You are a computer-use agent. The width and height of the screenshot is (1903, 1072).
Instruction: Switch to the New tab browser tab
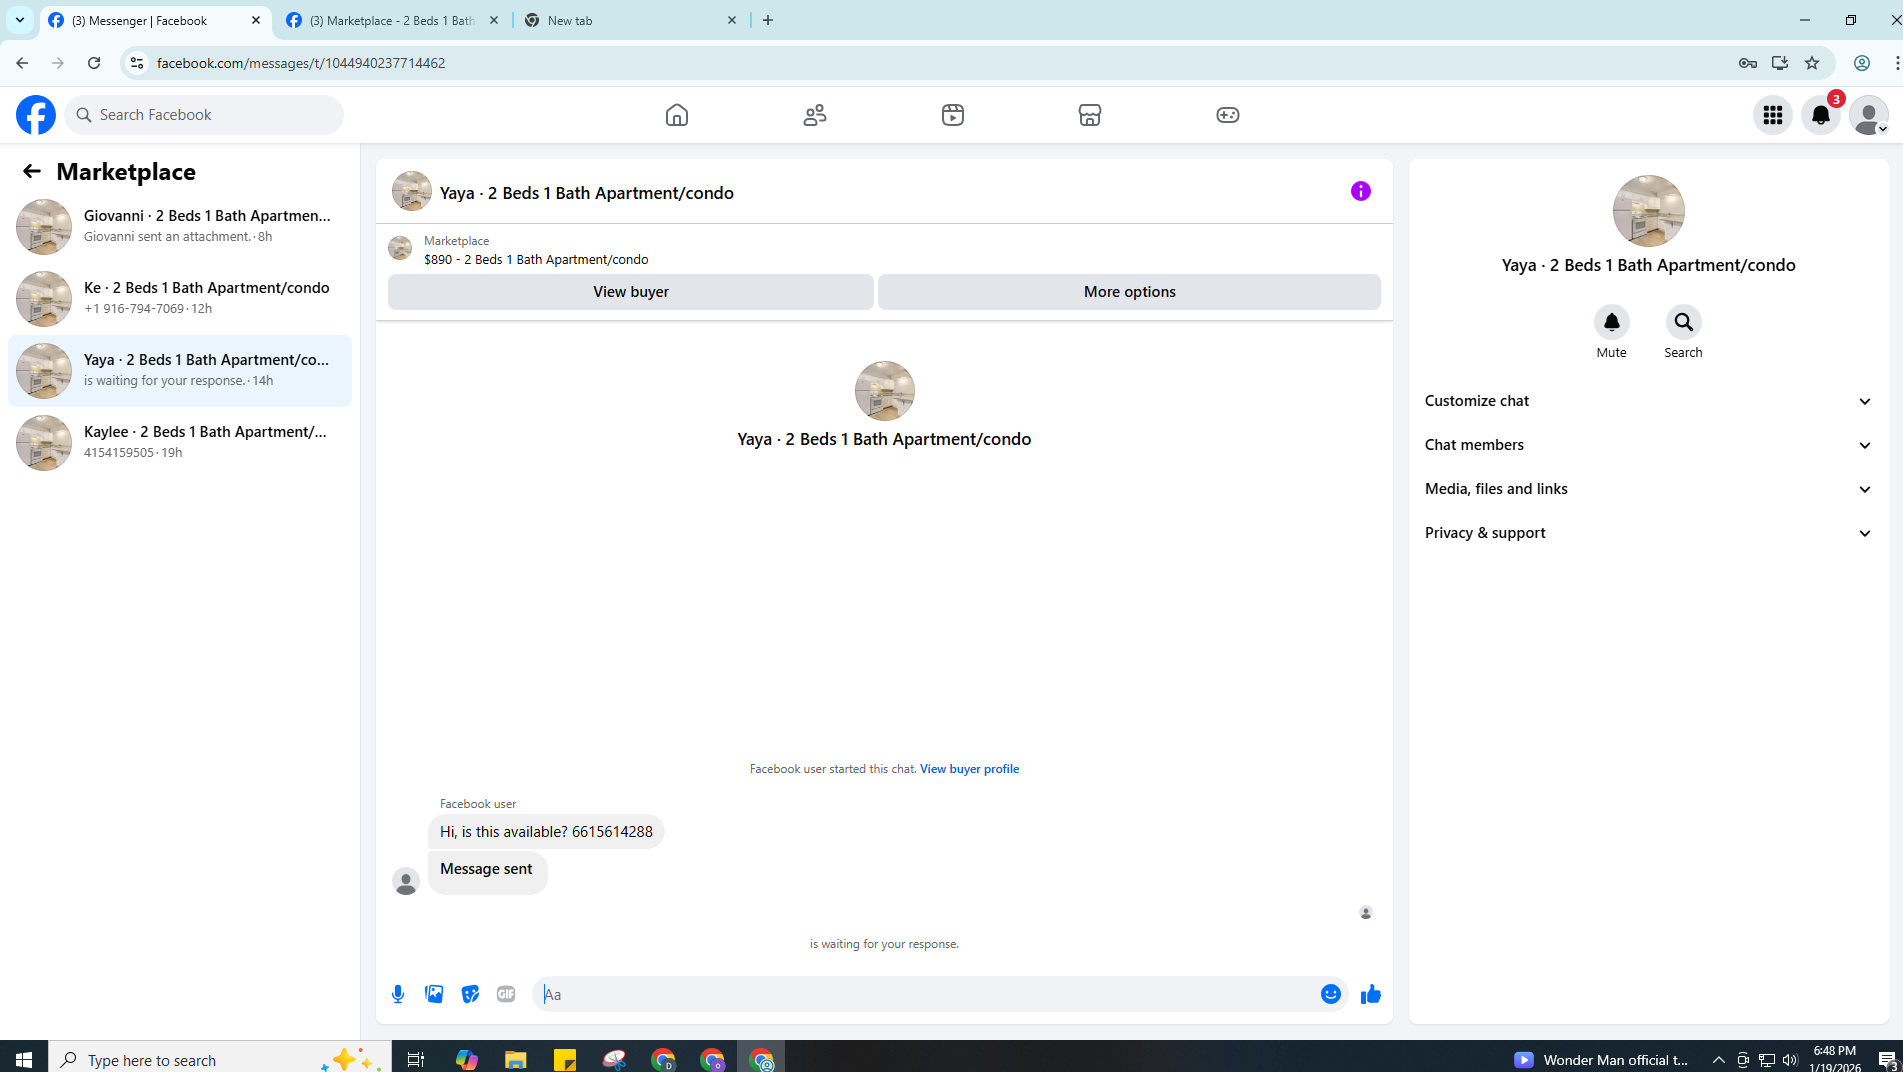(630, 20)
